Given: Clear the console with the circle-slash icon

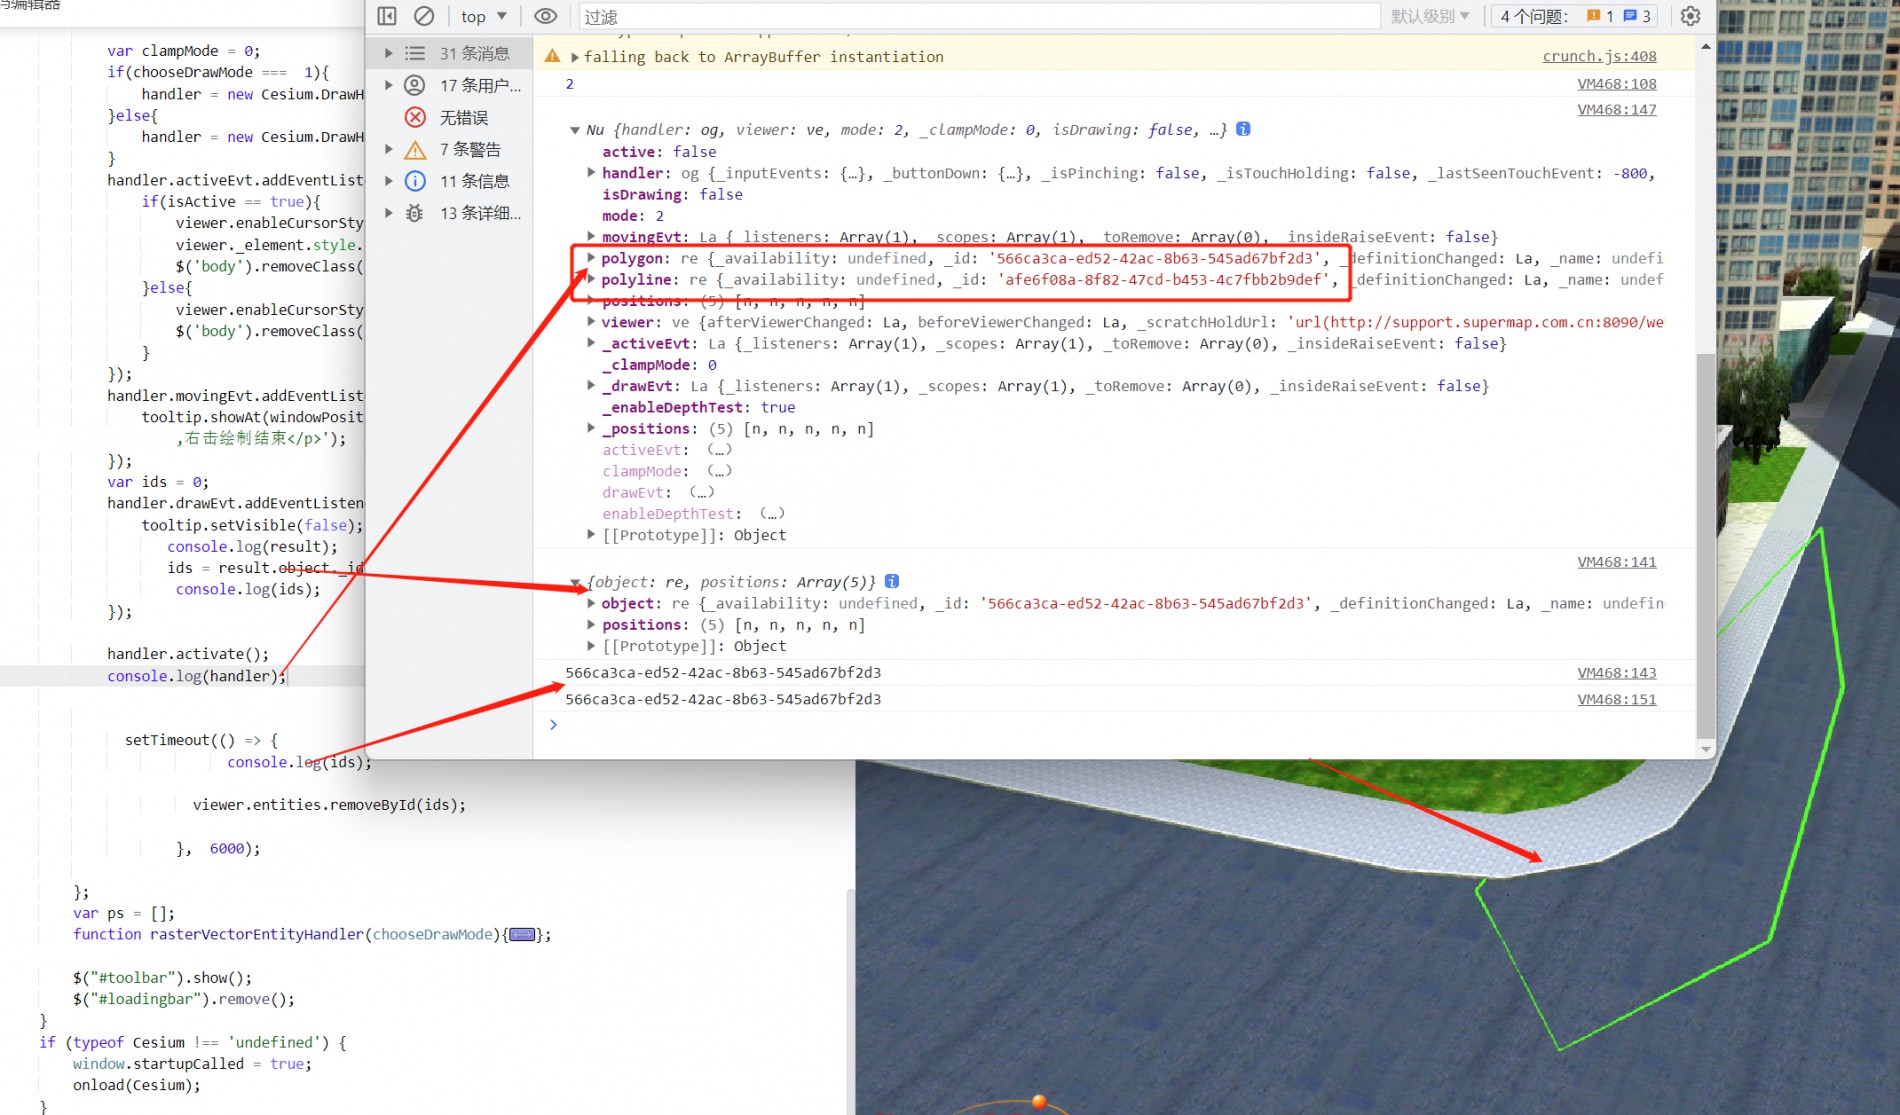Looking at the screenshot, I should pos(424,16).
